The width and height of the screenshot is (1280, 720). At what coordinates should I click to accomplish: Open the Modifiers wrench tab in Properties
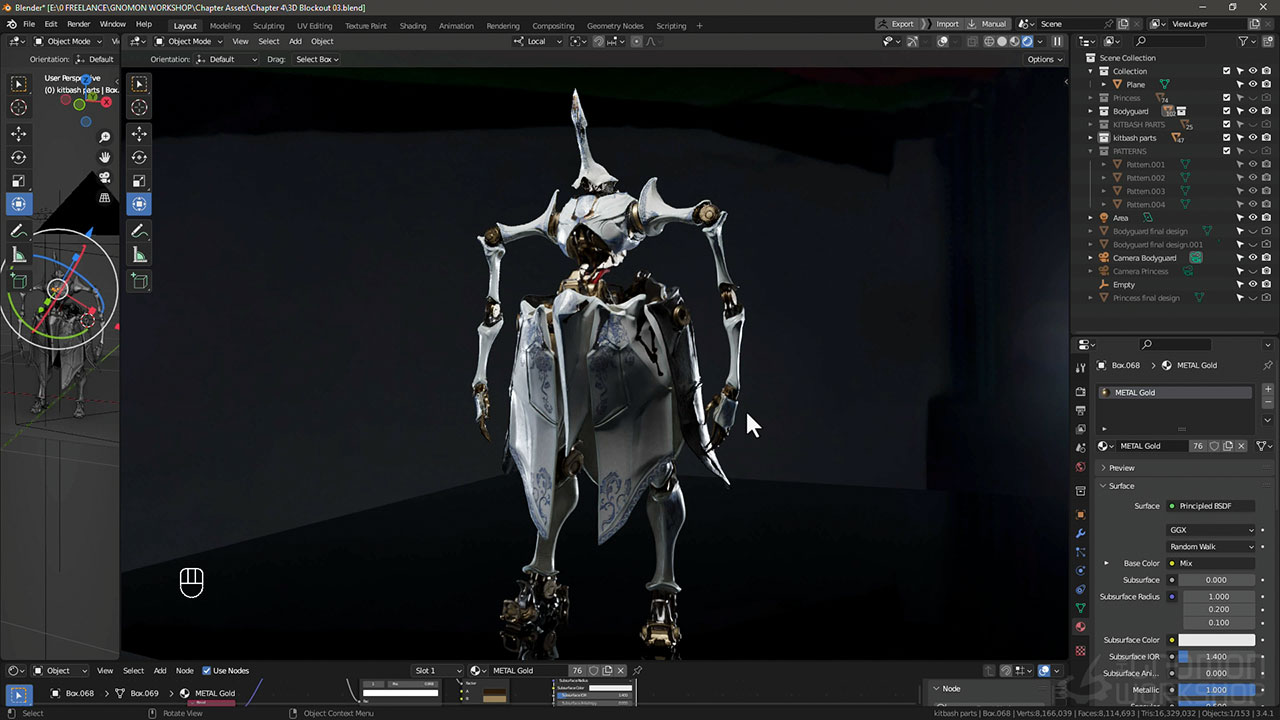[x=1080, y=533]
